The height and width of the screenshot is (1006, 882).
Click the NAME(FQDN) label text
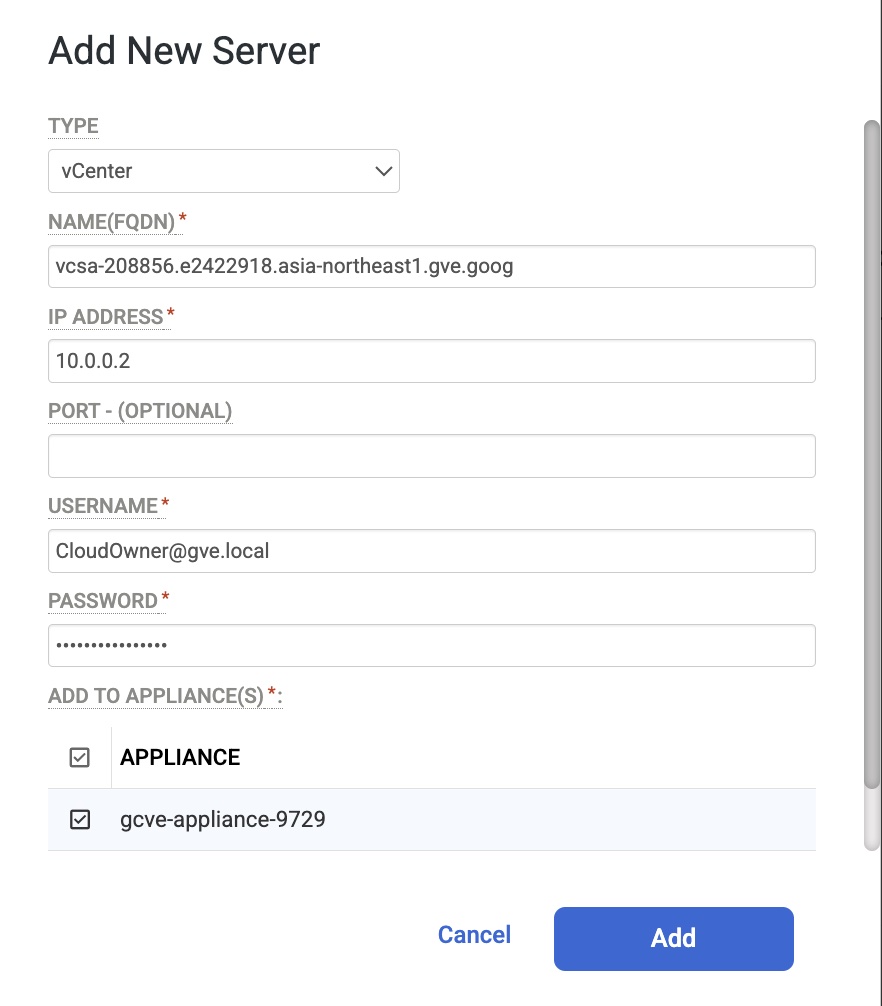111,221
